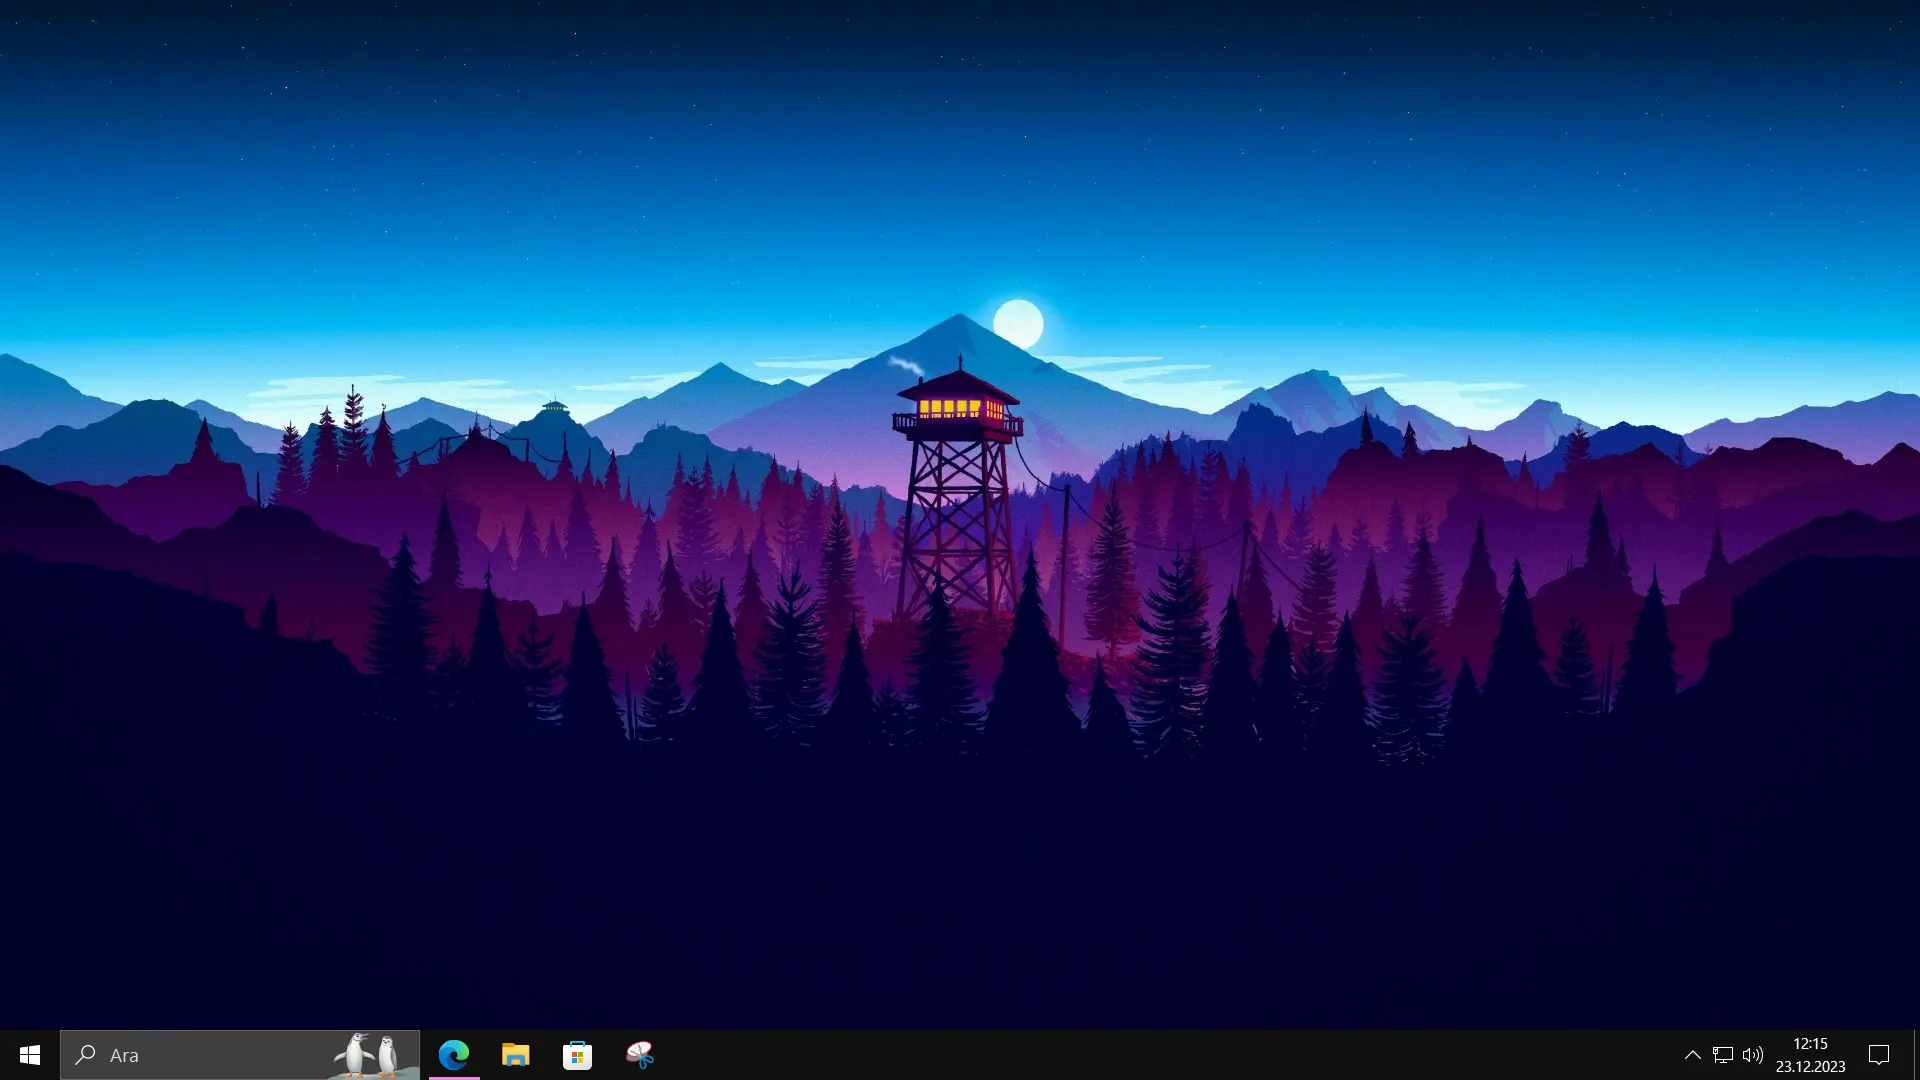This screenshot has height=1080, width=1920.
Task: Click the Ara search box
Action: click(x=240, y=1055)
